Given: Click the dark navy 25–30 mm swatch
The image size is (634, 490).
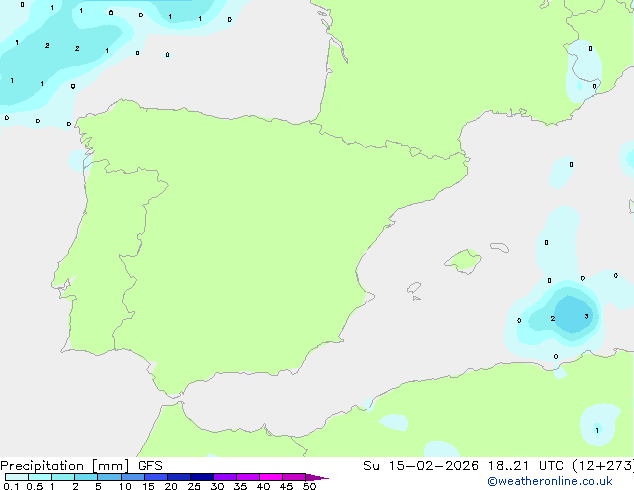Looking at the screenshot, I should [201, 477].
